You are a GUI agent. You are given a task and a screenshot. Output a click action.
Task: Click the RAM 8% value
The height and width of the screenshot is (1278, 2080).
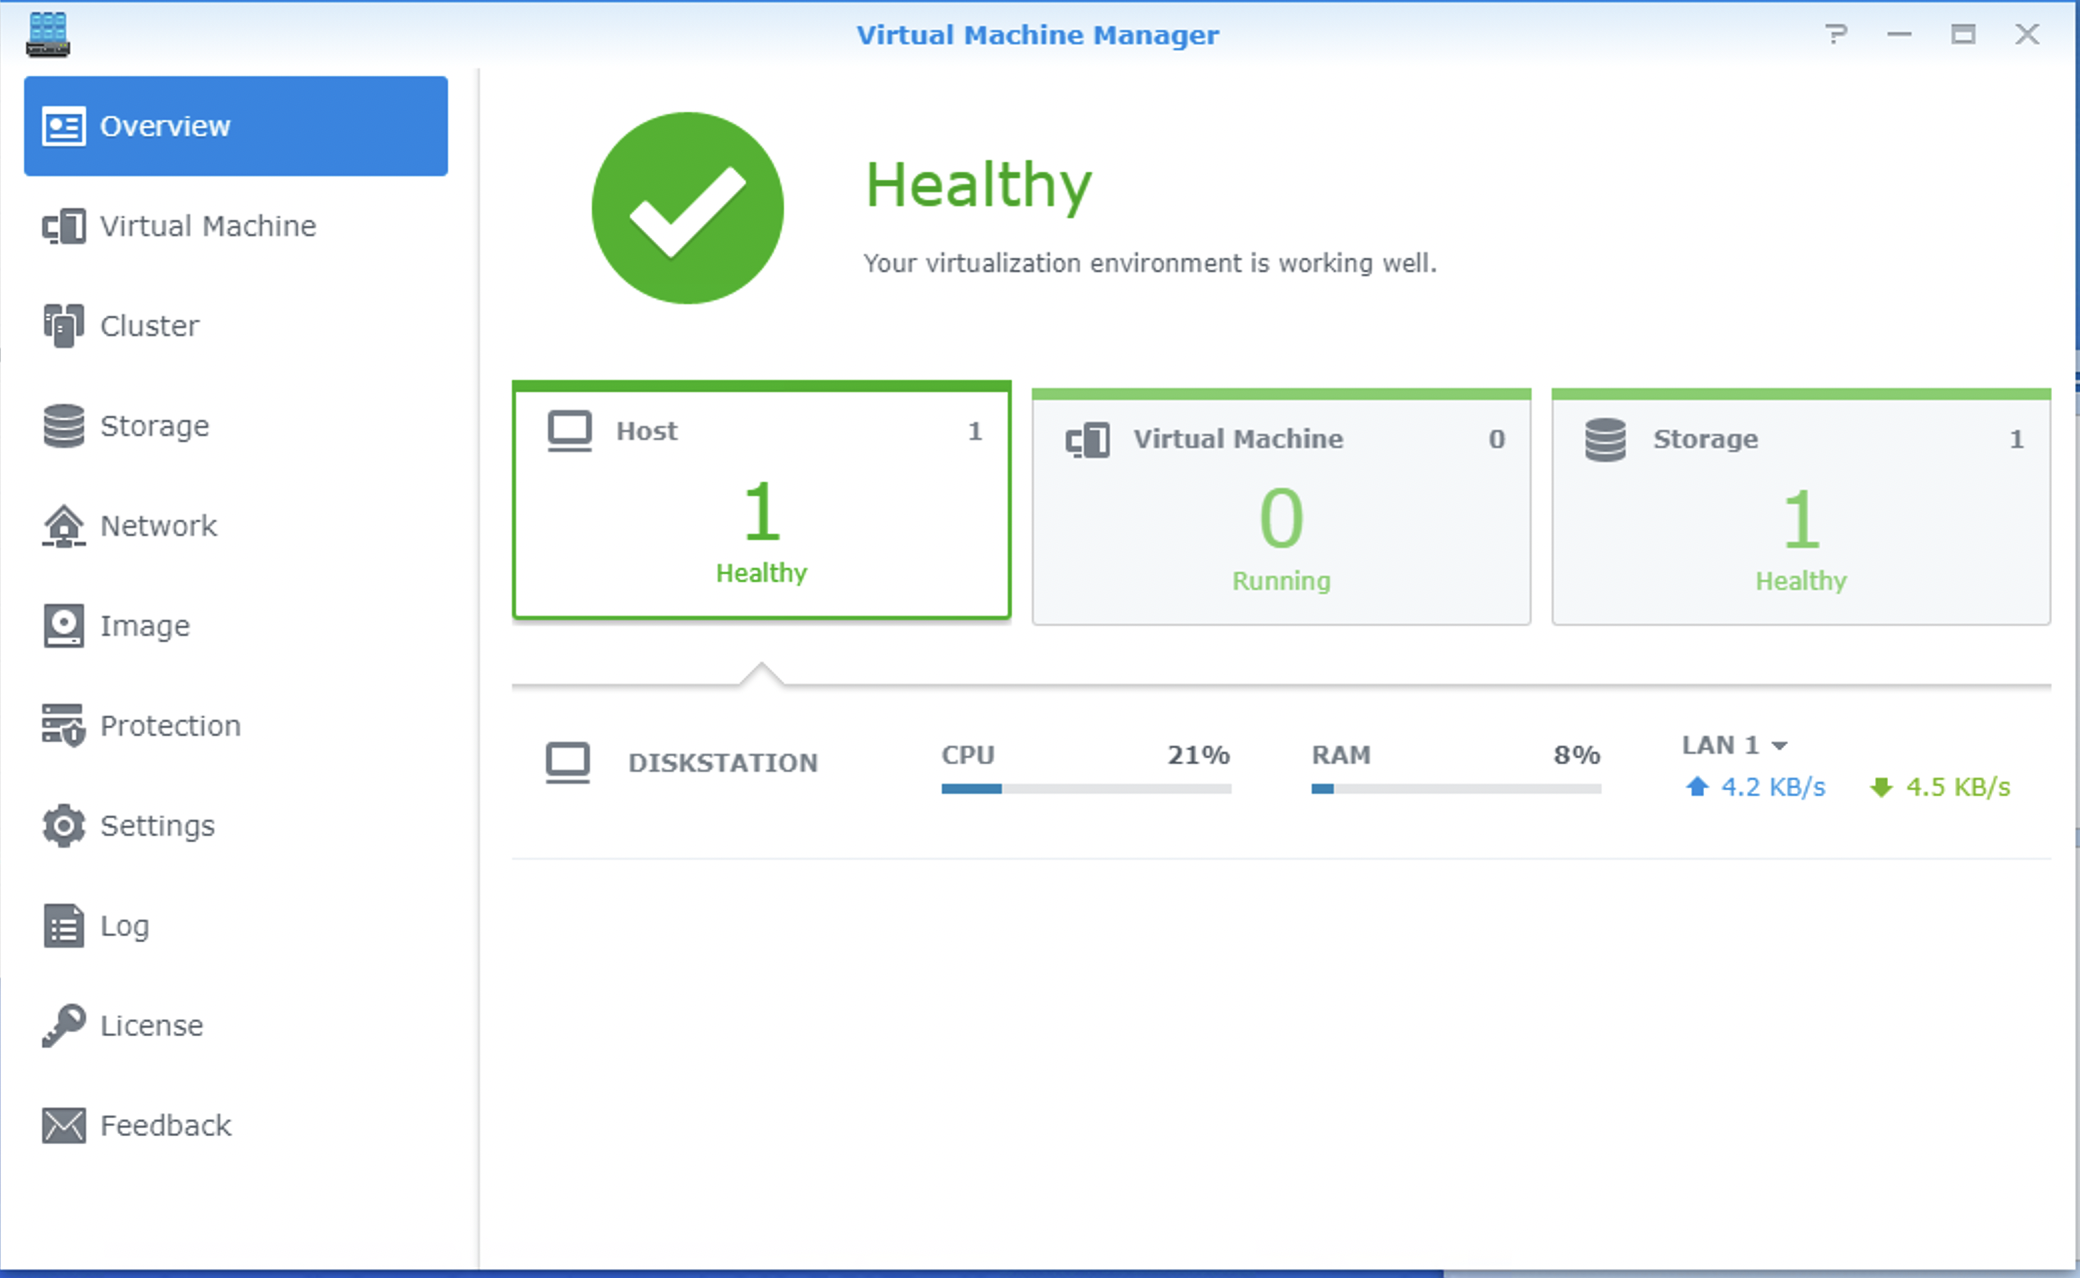click(1577, 755)
